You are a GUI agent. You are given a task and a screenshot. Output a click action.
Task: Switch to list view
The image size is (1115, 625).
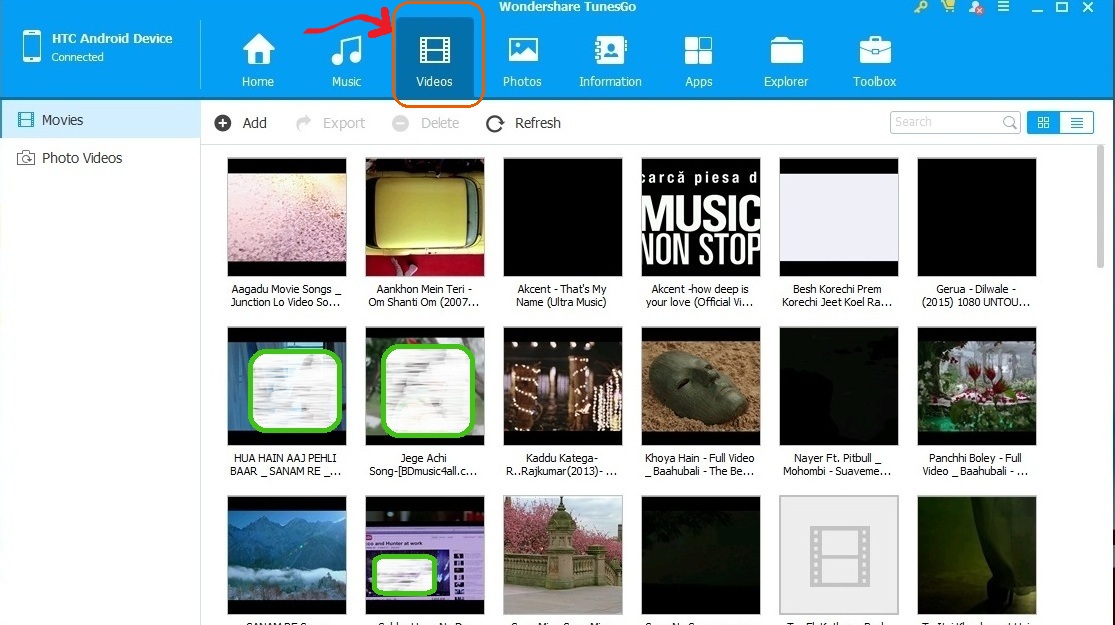tap(1076, 123)
